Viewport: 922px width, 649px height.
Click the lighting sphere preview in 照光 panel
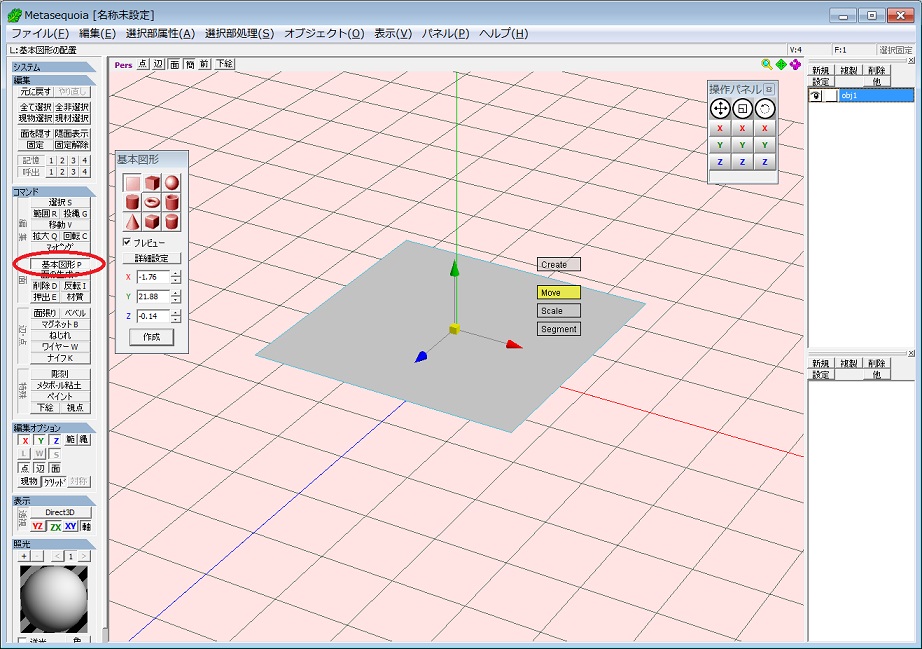54,600
